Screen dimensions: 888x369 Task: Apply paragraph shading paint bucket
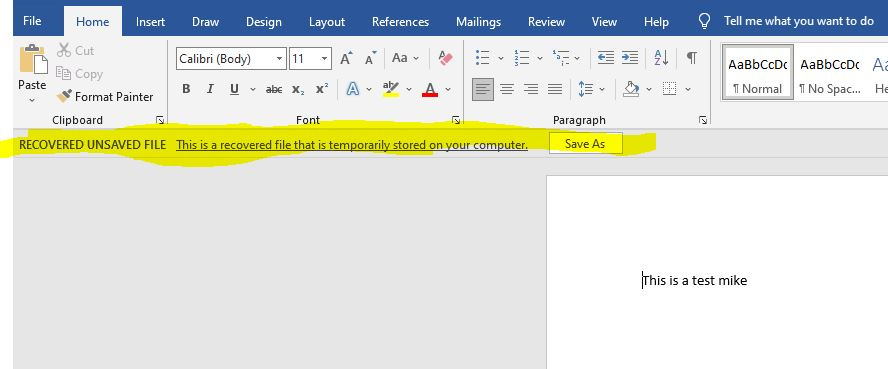coord(631,89)
